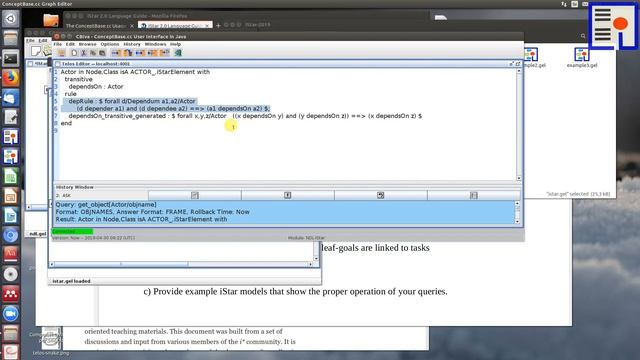The height and width of the screenshot is (360, 640).
Task: Open a new Firefox tab with plus
Action: click(218, 25)
